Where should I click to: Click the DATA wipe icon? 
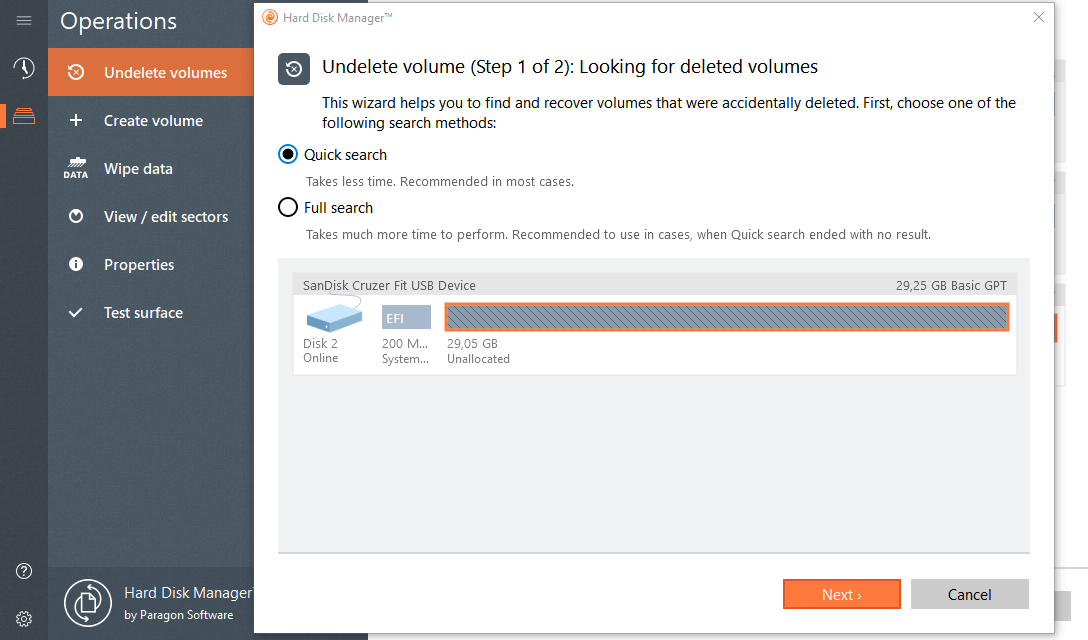coord(76,168)
